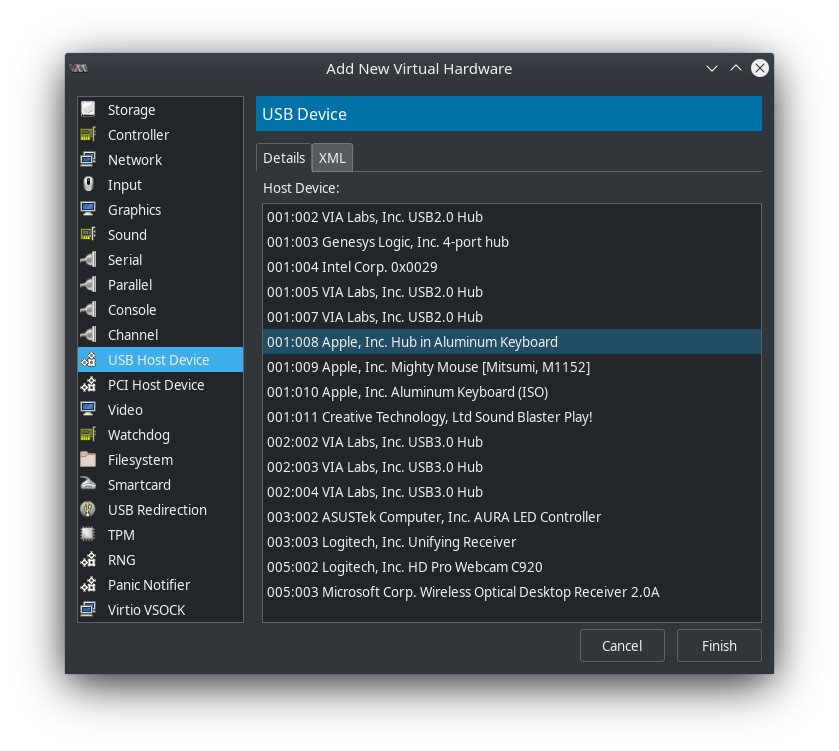Select the Graphics hardware type label
This screenshot has width=839, height=751.
click(x=134, y=210)
